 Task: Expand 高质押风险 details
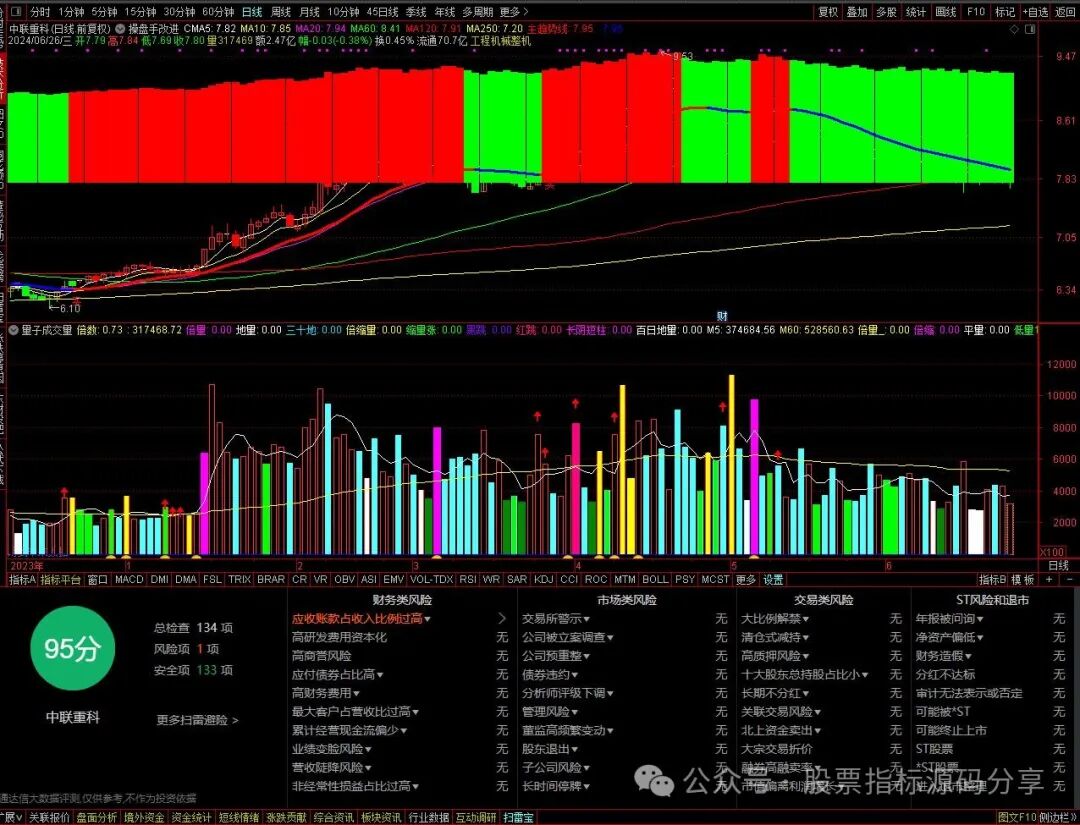tap(775, 656)
